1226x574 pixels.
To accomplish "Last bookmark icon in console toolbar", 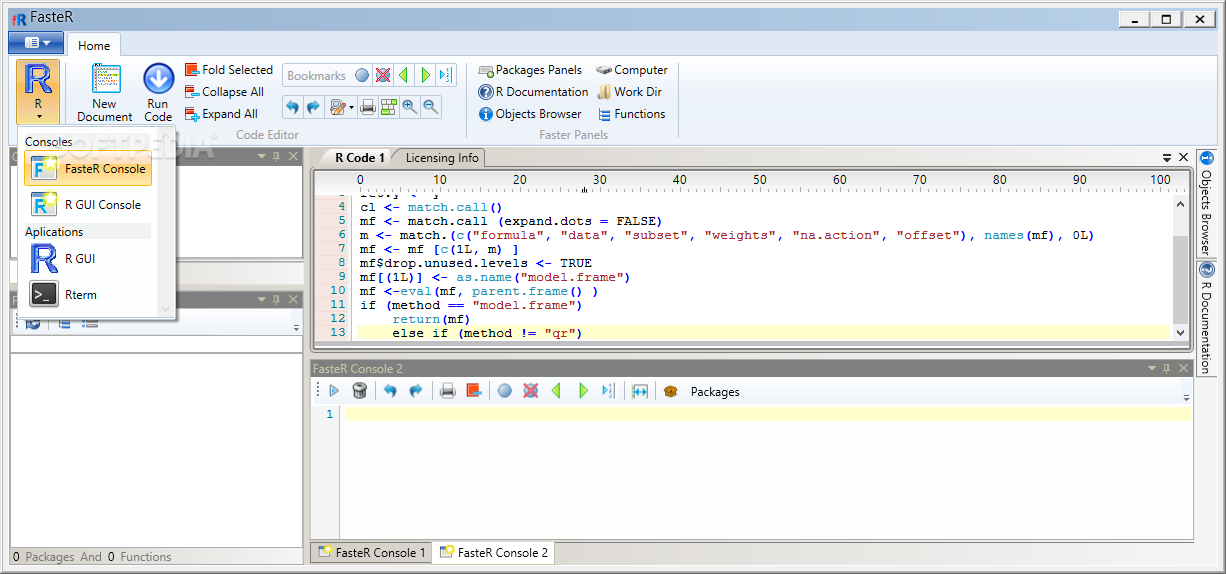I will pyautogui.click(x=608, y=391).
